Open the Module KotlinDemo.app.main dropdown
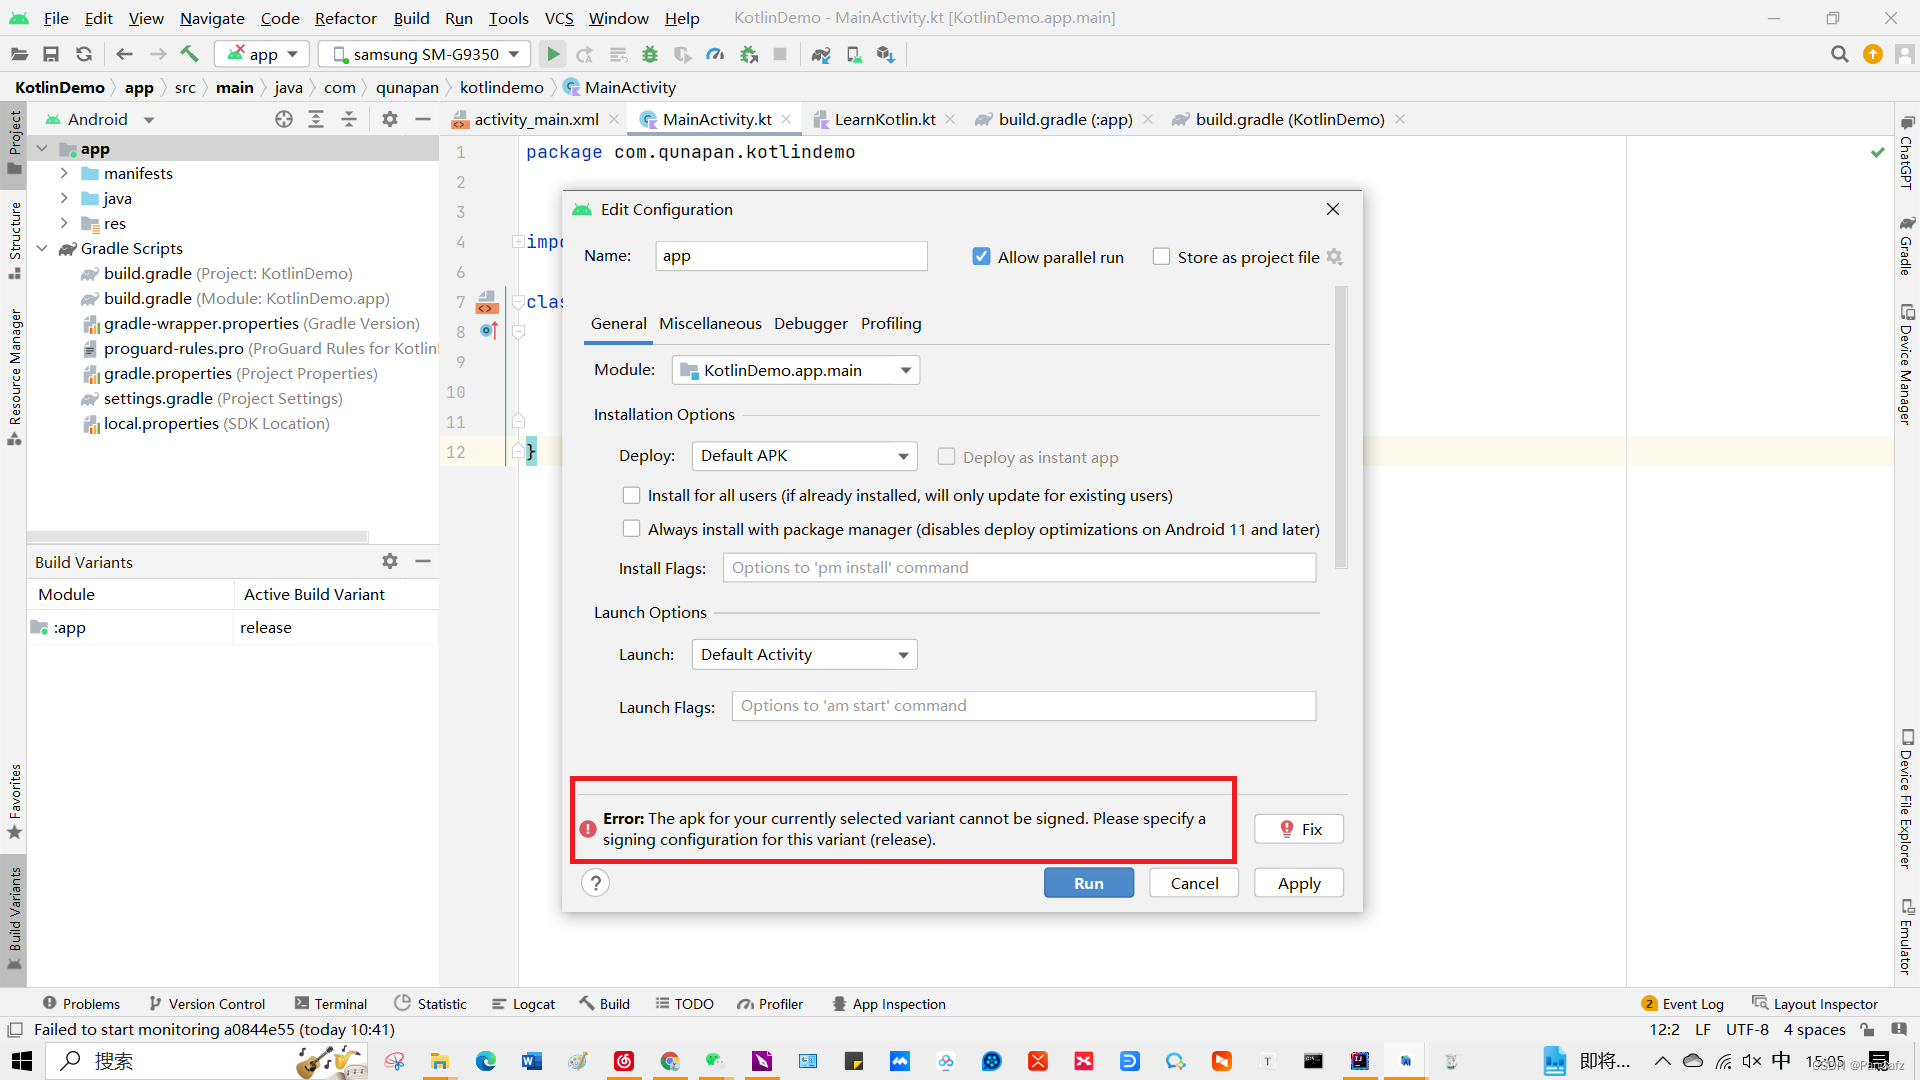This screenshot has height=1080, width=1920. 796,370
